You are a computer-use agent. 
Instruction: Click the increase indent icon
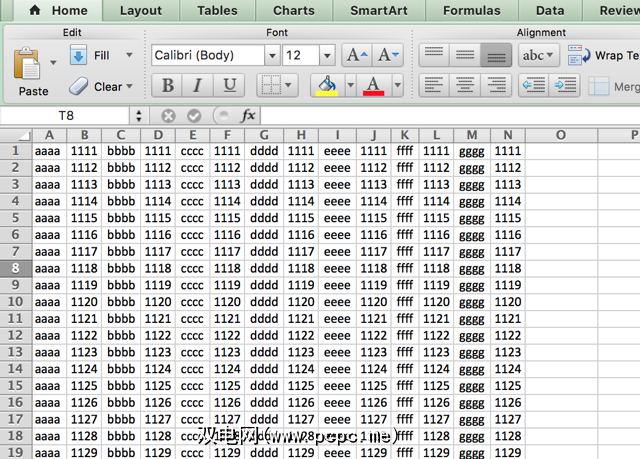(x=565, y=86)
